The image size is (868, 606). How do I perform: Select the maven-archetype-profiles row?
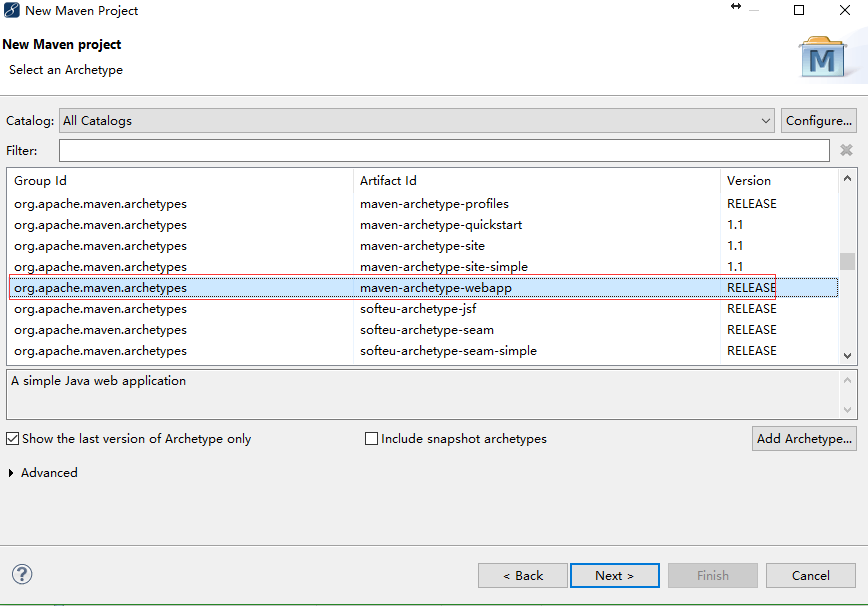coord(423,204)
